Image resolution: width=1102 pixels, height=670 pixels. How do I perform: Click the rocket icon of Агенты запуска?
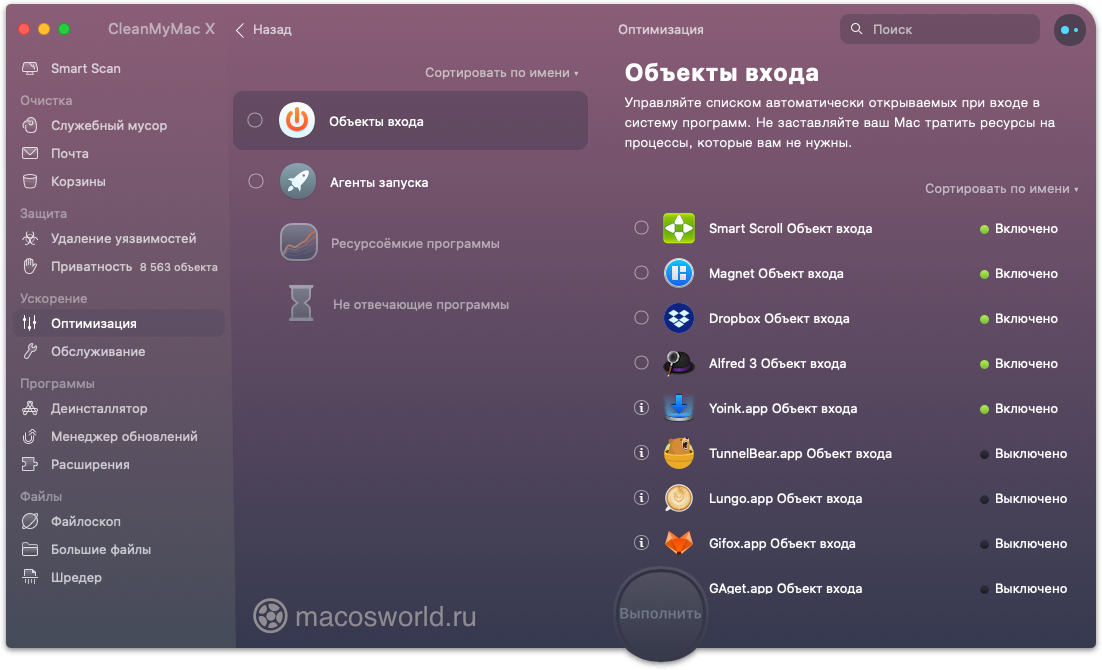298,181
